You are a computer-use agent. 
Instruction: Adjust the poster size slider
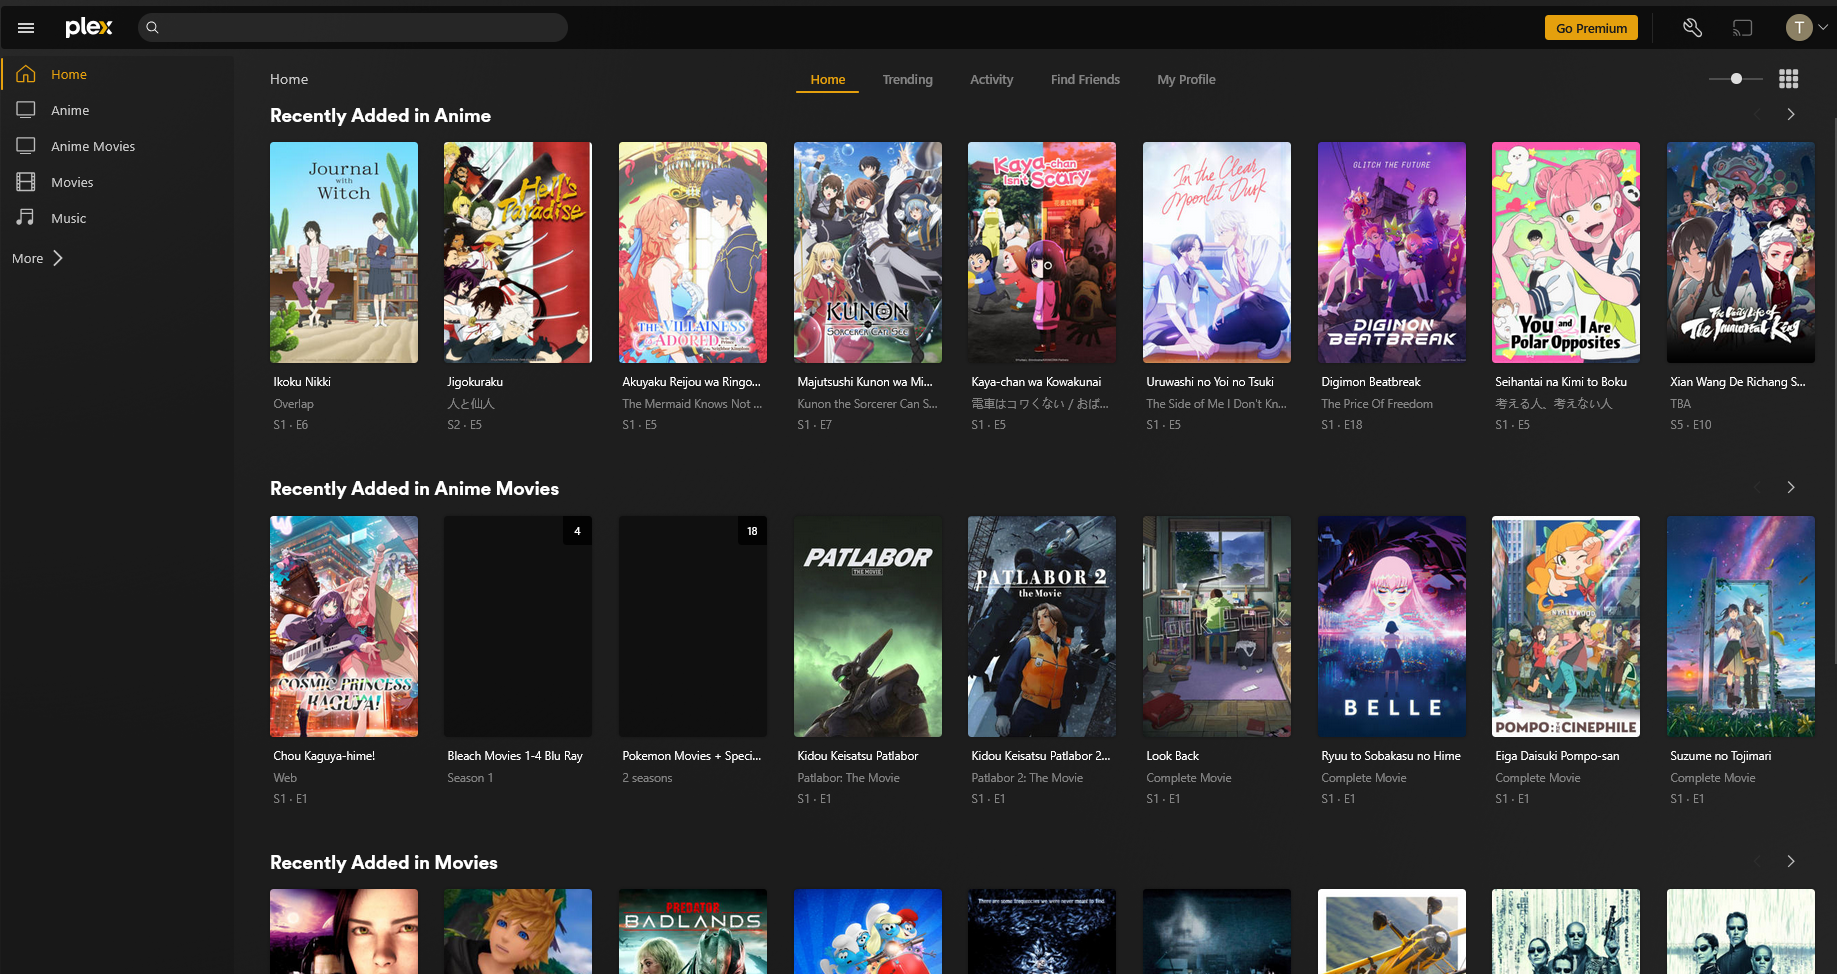tap(1736, 79)
